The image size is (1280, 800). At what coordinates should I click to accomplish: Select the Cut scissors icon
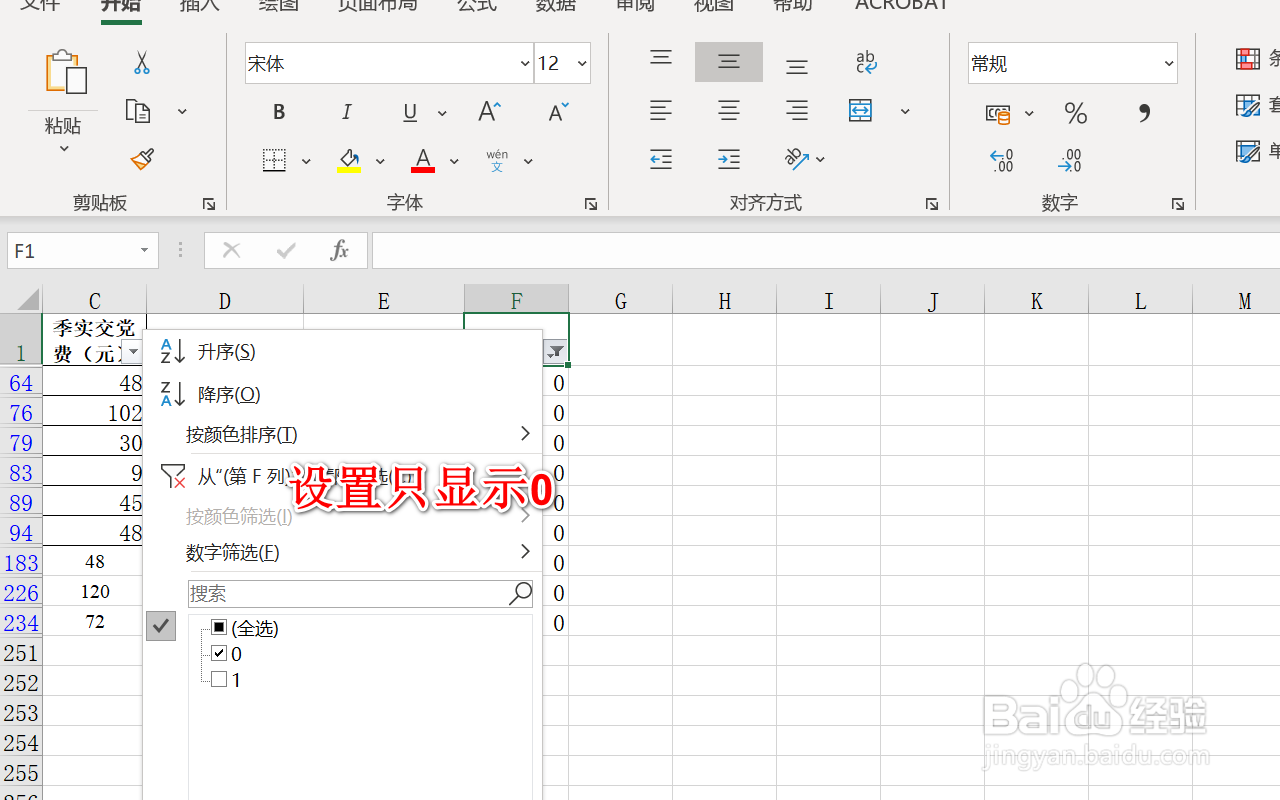pos(141,62)
